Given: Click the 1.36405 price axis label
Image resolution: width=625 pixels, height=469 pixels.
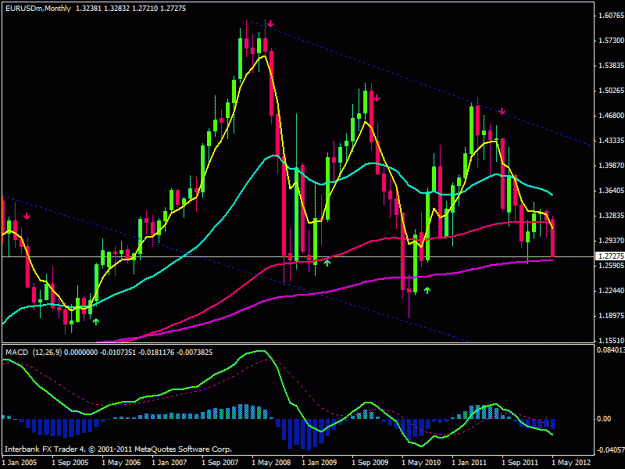Looking at the screenshot, I should (x=611, y=190).
